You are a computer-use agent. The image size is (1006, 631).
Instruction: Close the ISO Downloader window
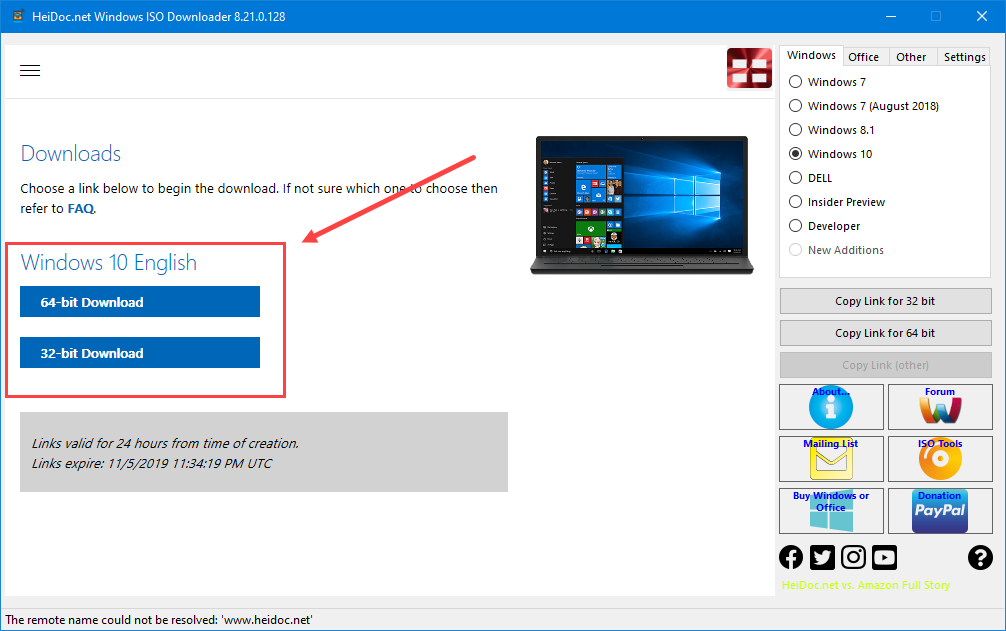(x=982, y=16)
